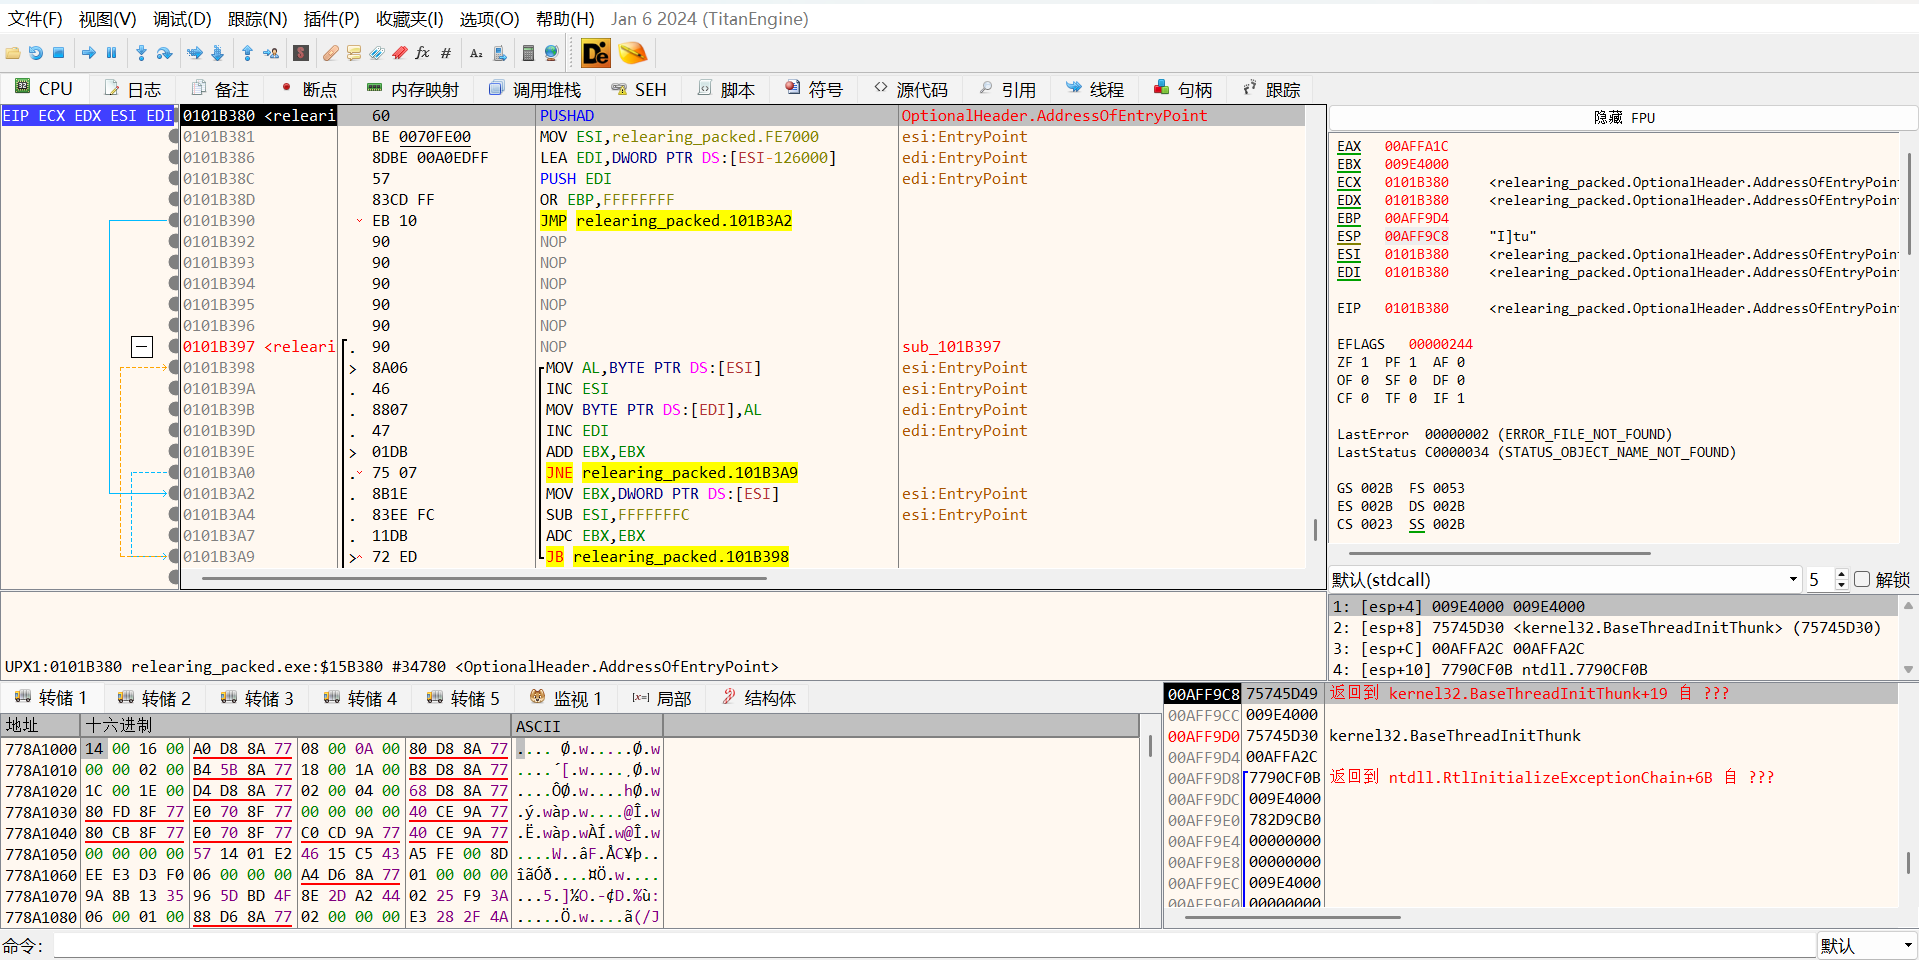Open the calculator icon in toolbar
This screenshot has height=960, width=1919.
528,53
